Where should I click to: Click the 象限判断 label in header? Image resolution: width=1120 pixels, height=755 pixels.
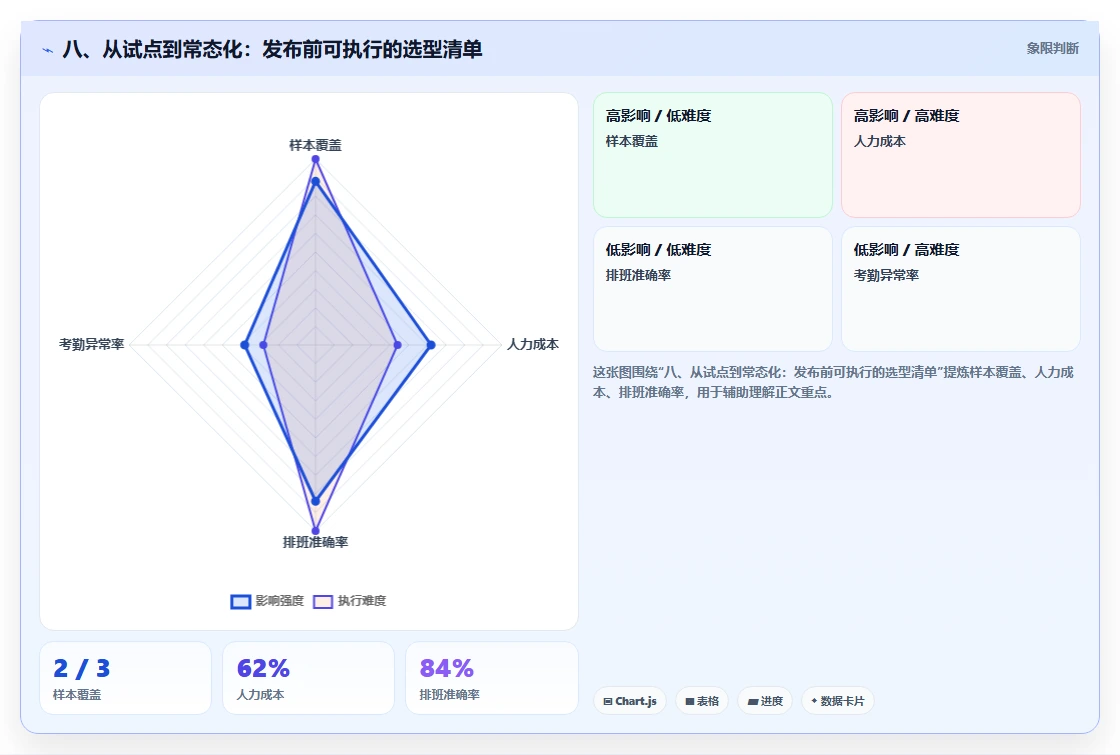(x=1052, y=49)
